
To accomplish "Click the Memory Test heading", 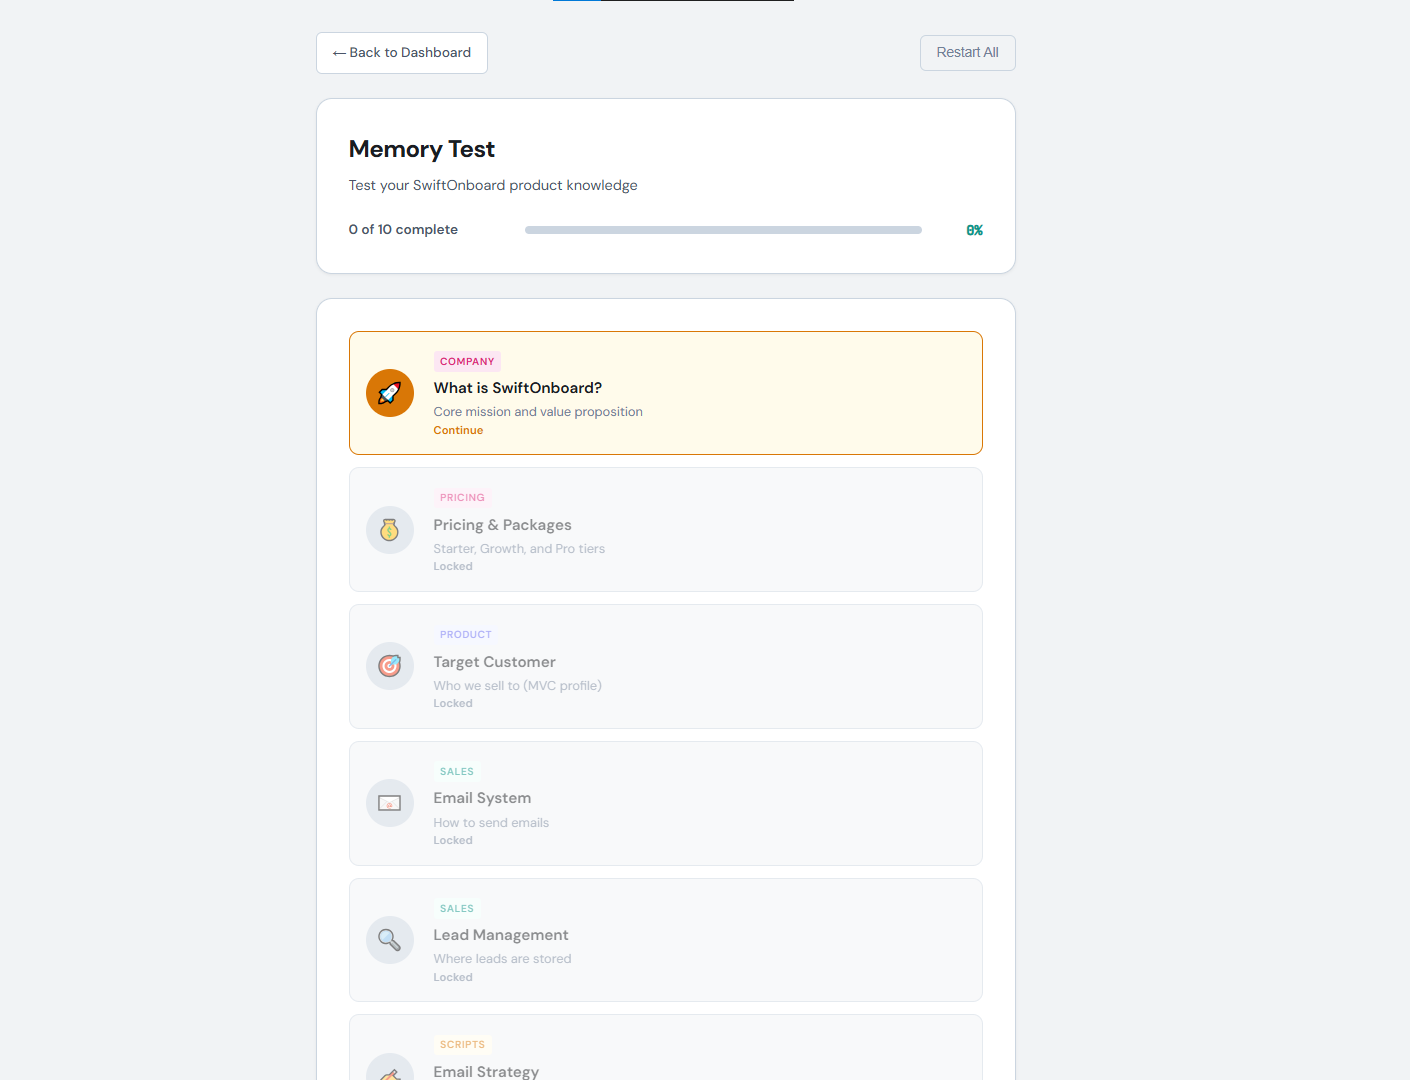I will tap(421, 149).
